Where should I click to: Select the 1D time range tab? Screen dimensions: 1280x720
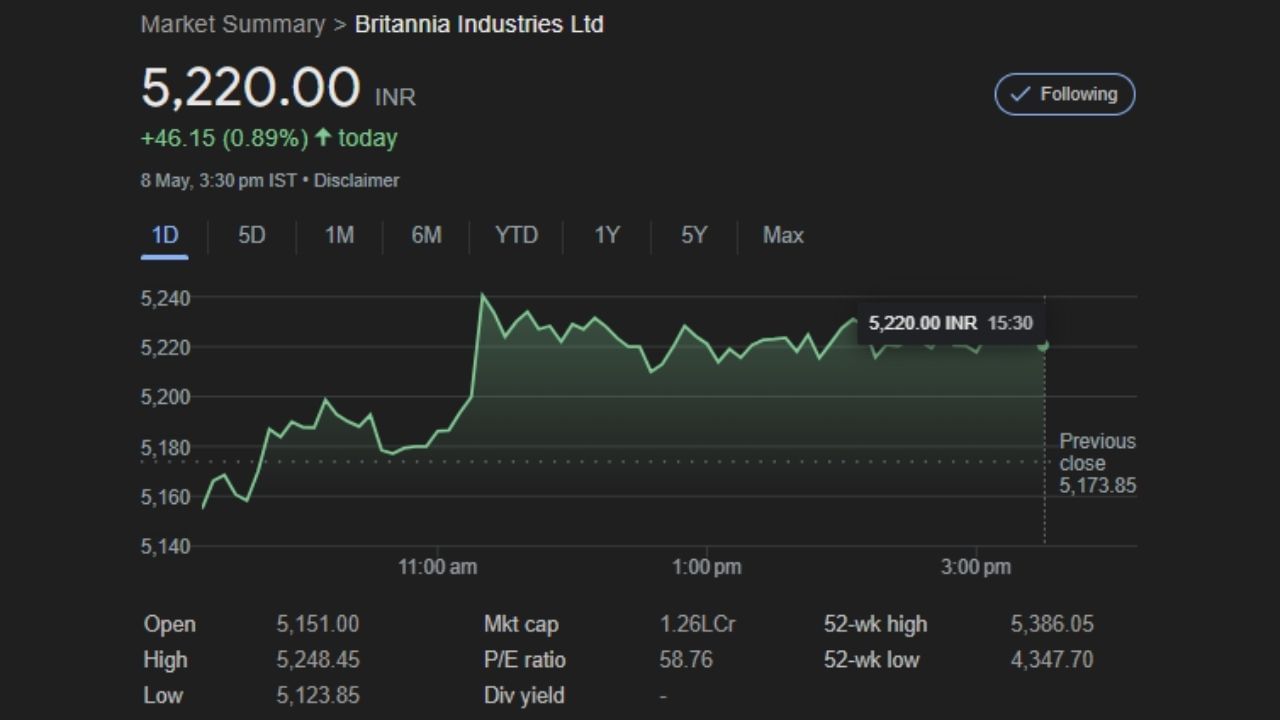pos(164,235)
